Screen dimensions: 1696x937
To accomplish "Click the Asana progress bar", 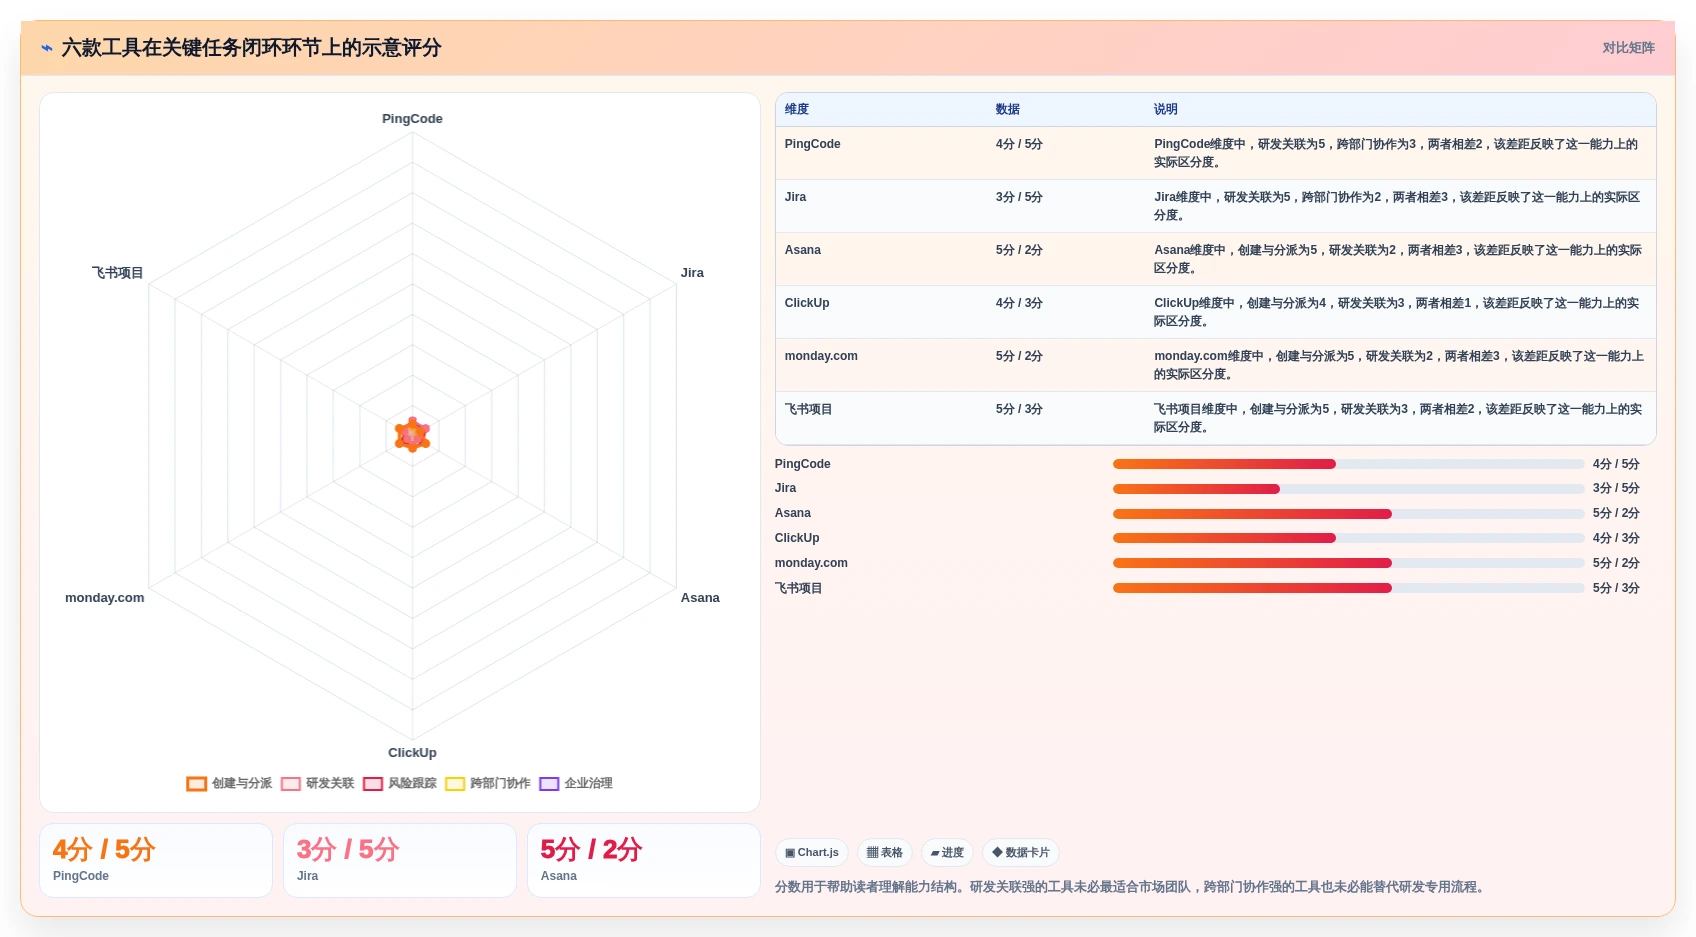I will tap(1348, 514).
